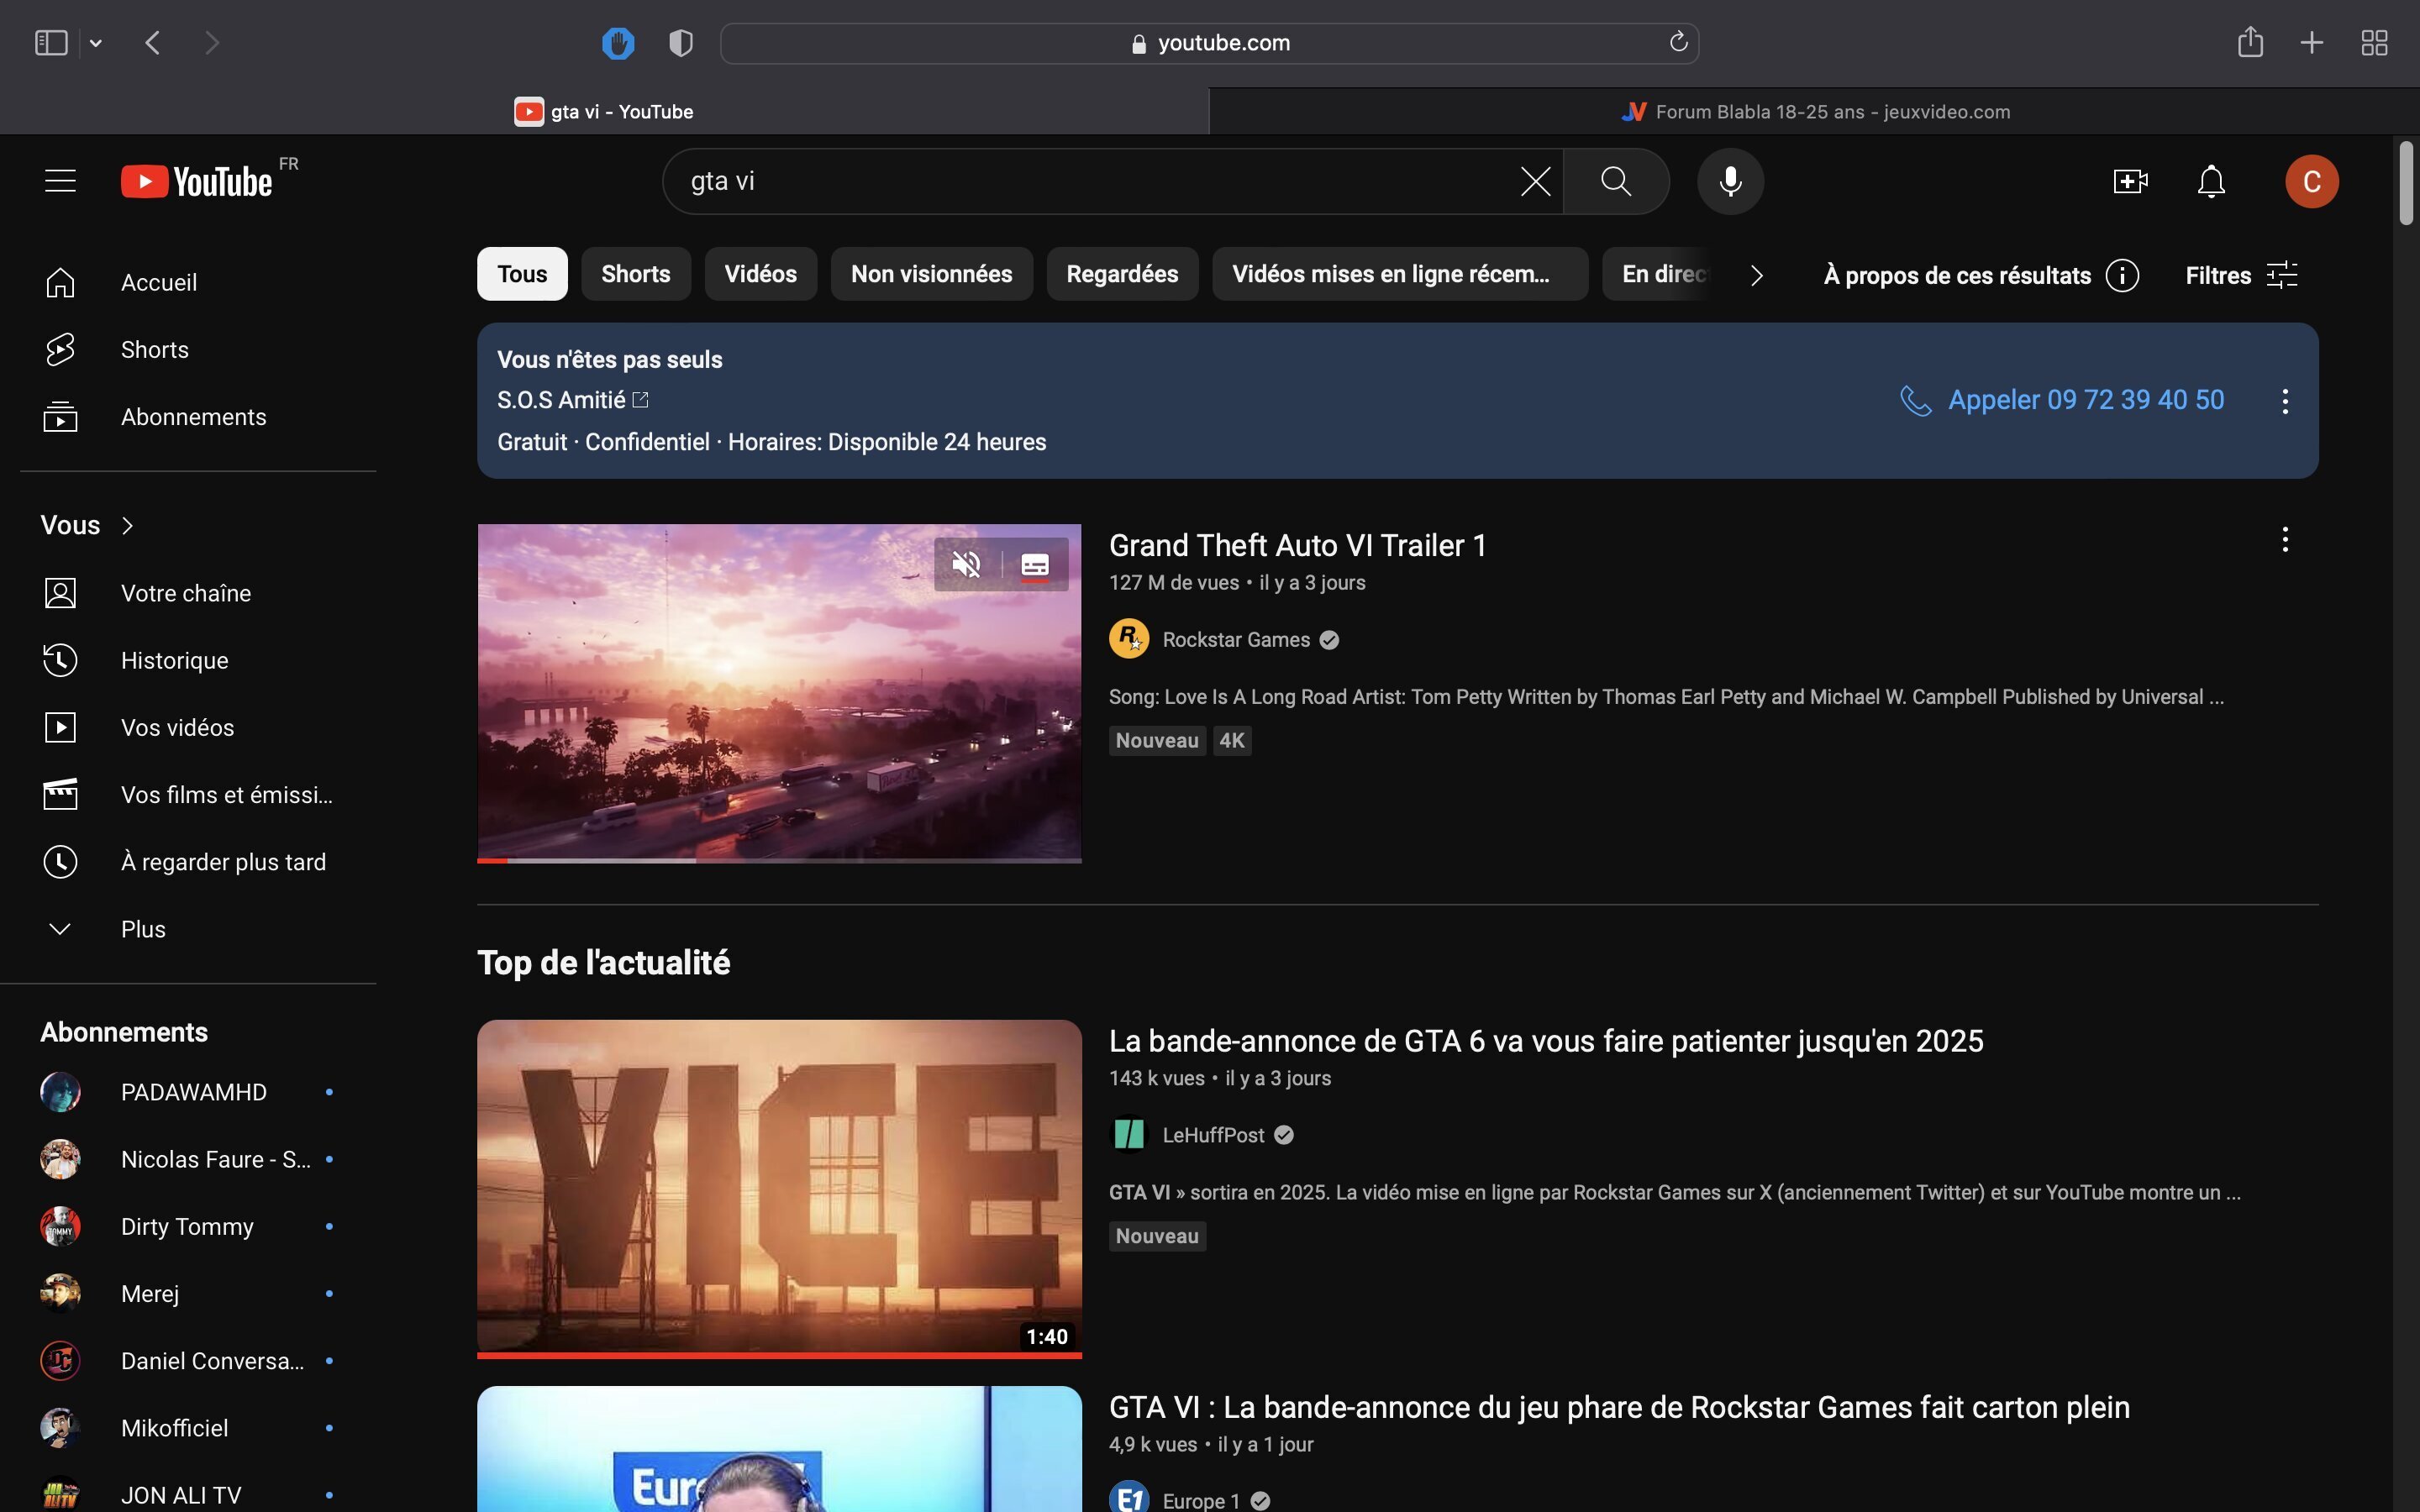This screenshot has width=2420, height=1512.
Task: Open Vos vidéos
Action: pyautogui.click(x=198, y=727)
